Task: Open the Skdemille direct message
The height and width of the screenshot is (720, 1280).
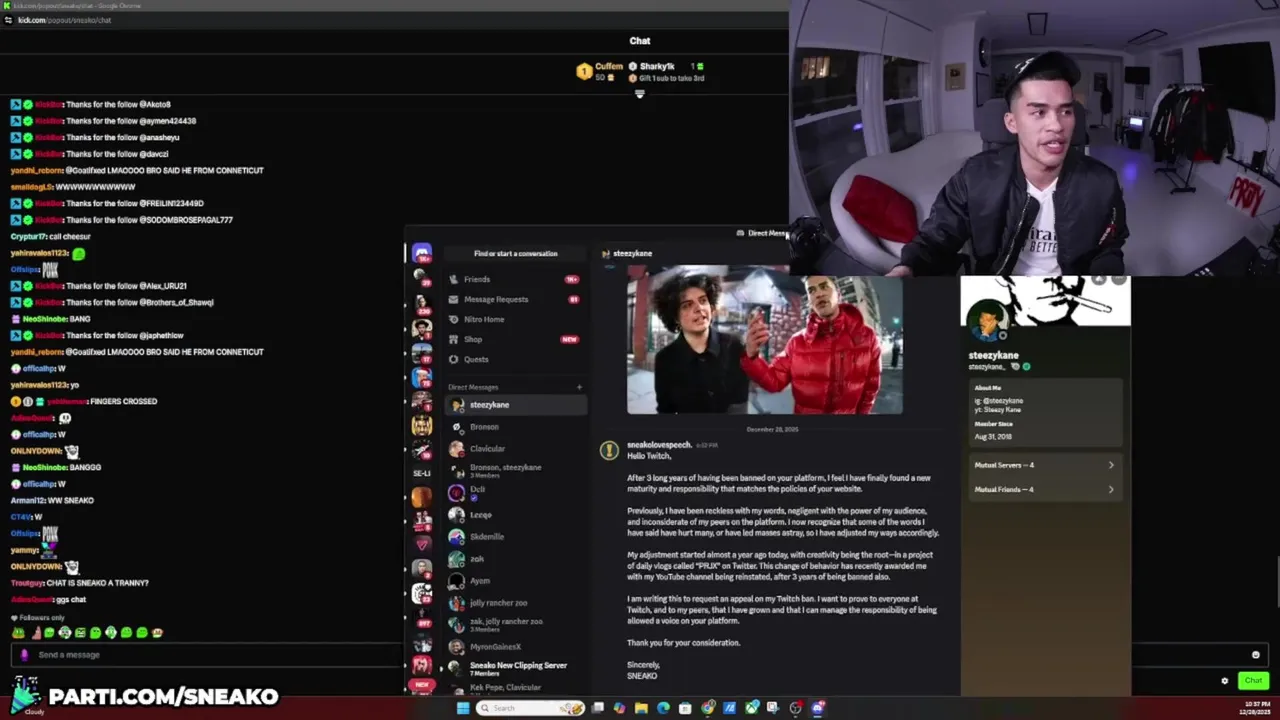Action: (x=516, y=537)
